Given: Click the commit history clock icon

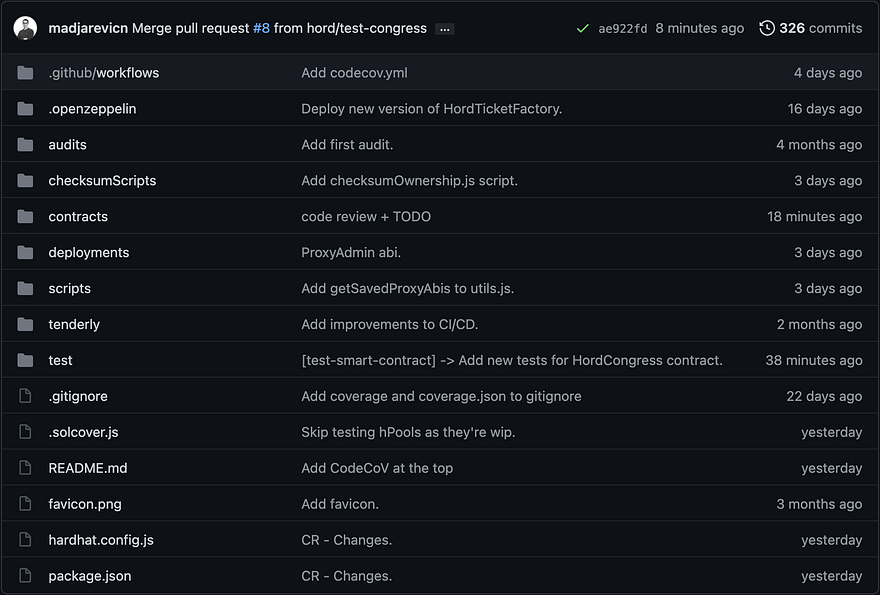Looking at the screenshot, I should pos(767,28).
